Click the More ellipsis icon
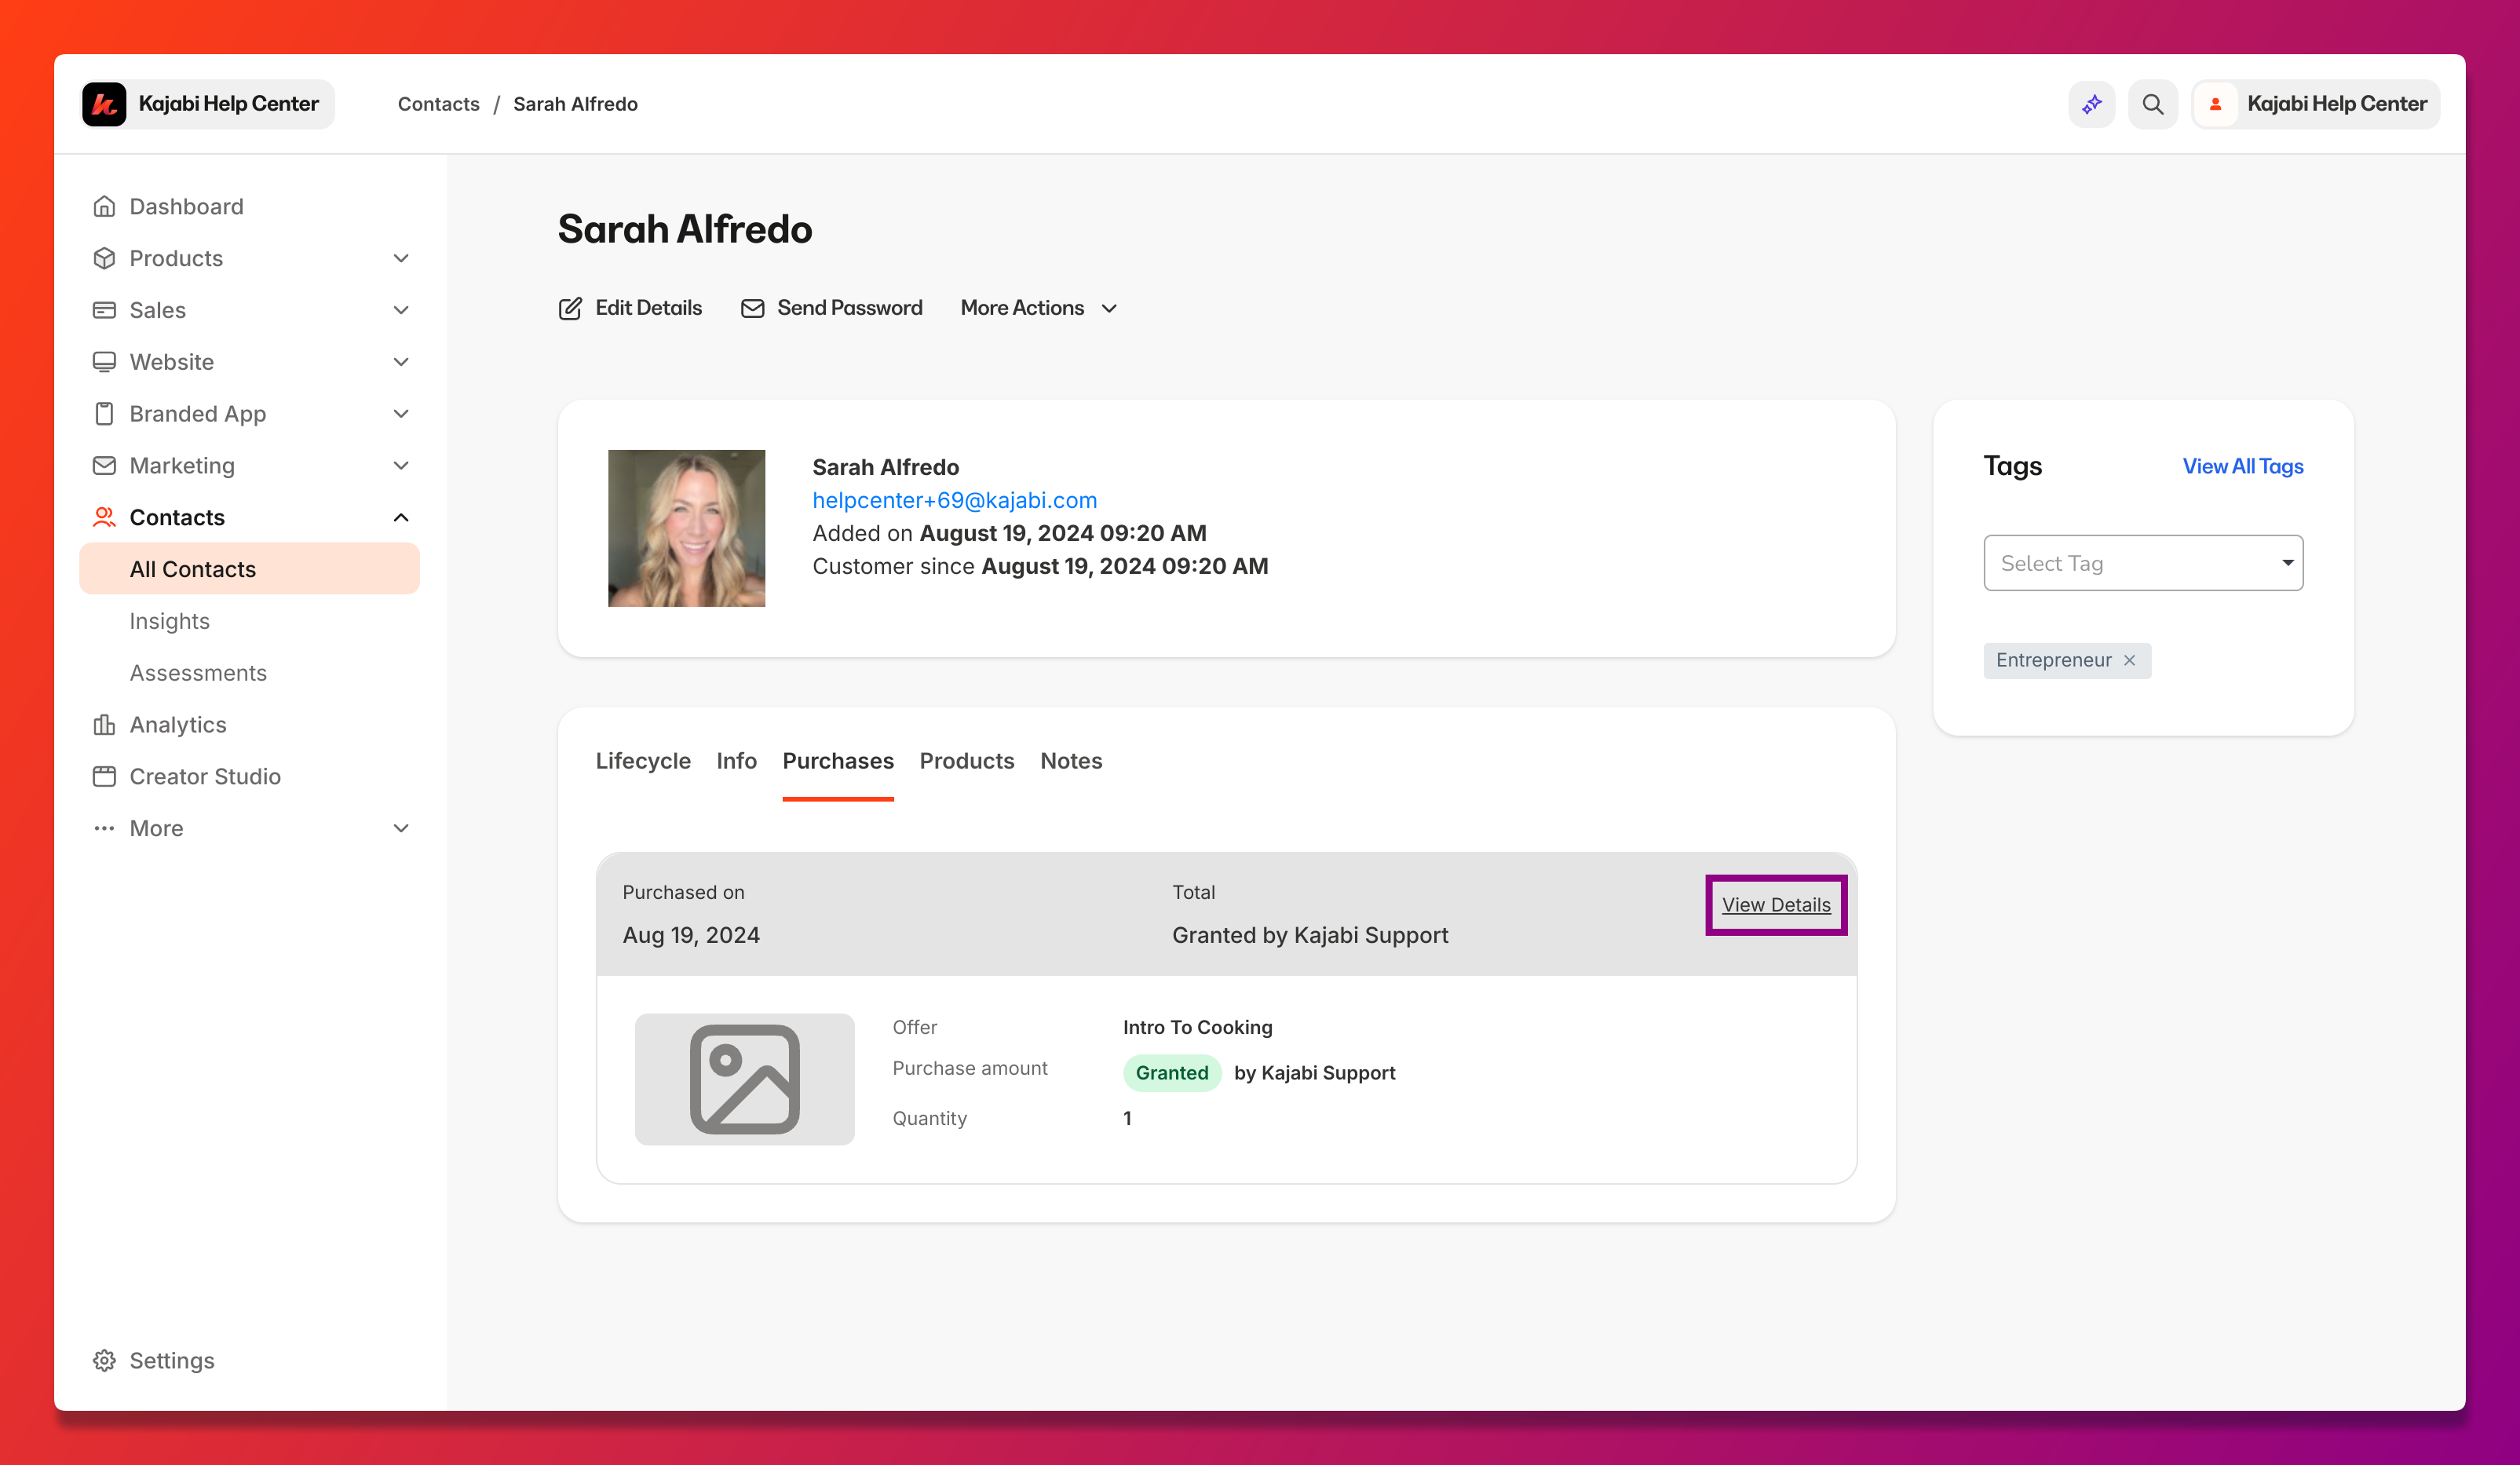The width and height of the screenshot is (2520, 1465). 104,828
